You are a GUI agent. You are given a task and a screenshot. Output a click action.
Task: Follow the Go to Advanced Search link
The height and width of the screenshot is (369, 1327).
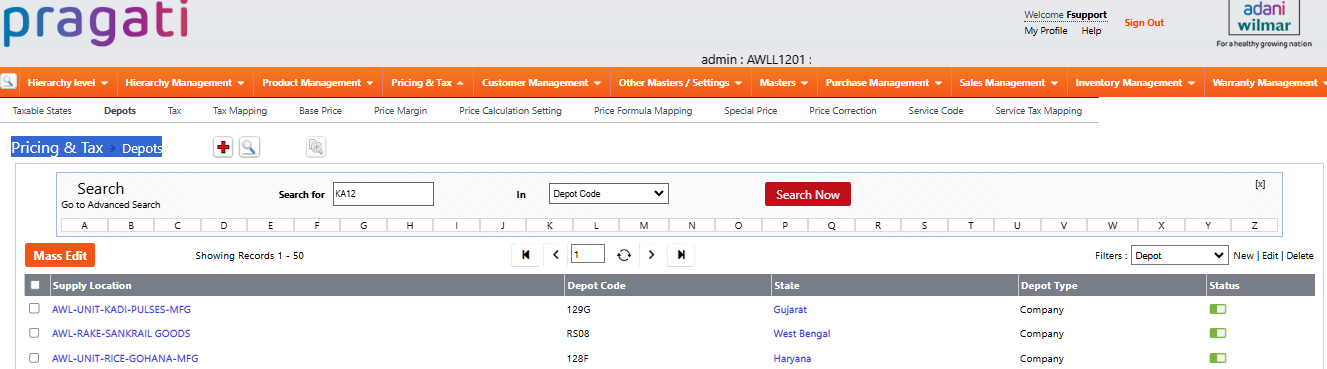tap(111, 205)
